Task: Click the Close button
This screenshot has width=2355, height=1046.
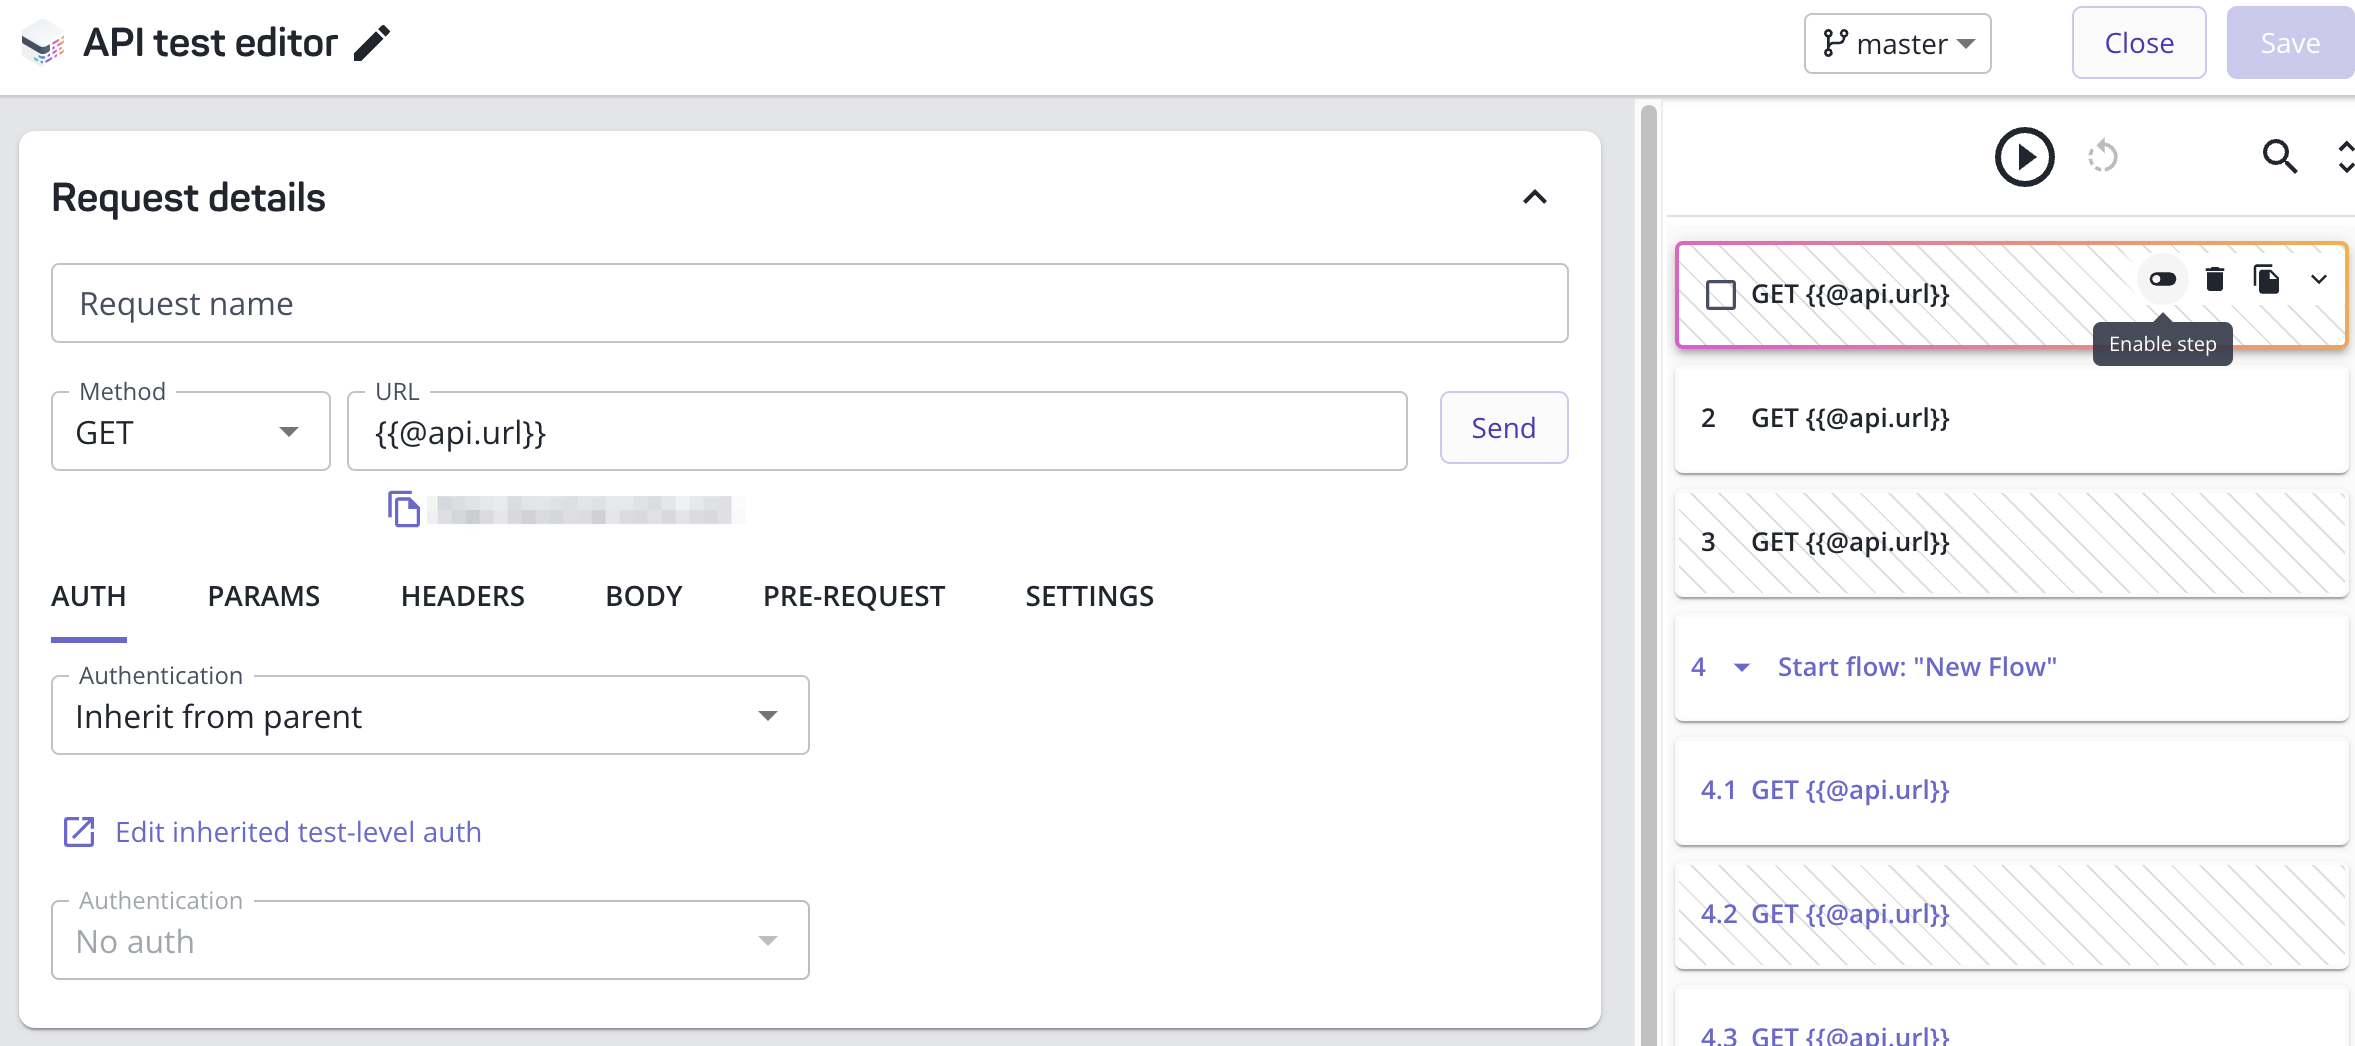Action: 2139,43
